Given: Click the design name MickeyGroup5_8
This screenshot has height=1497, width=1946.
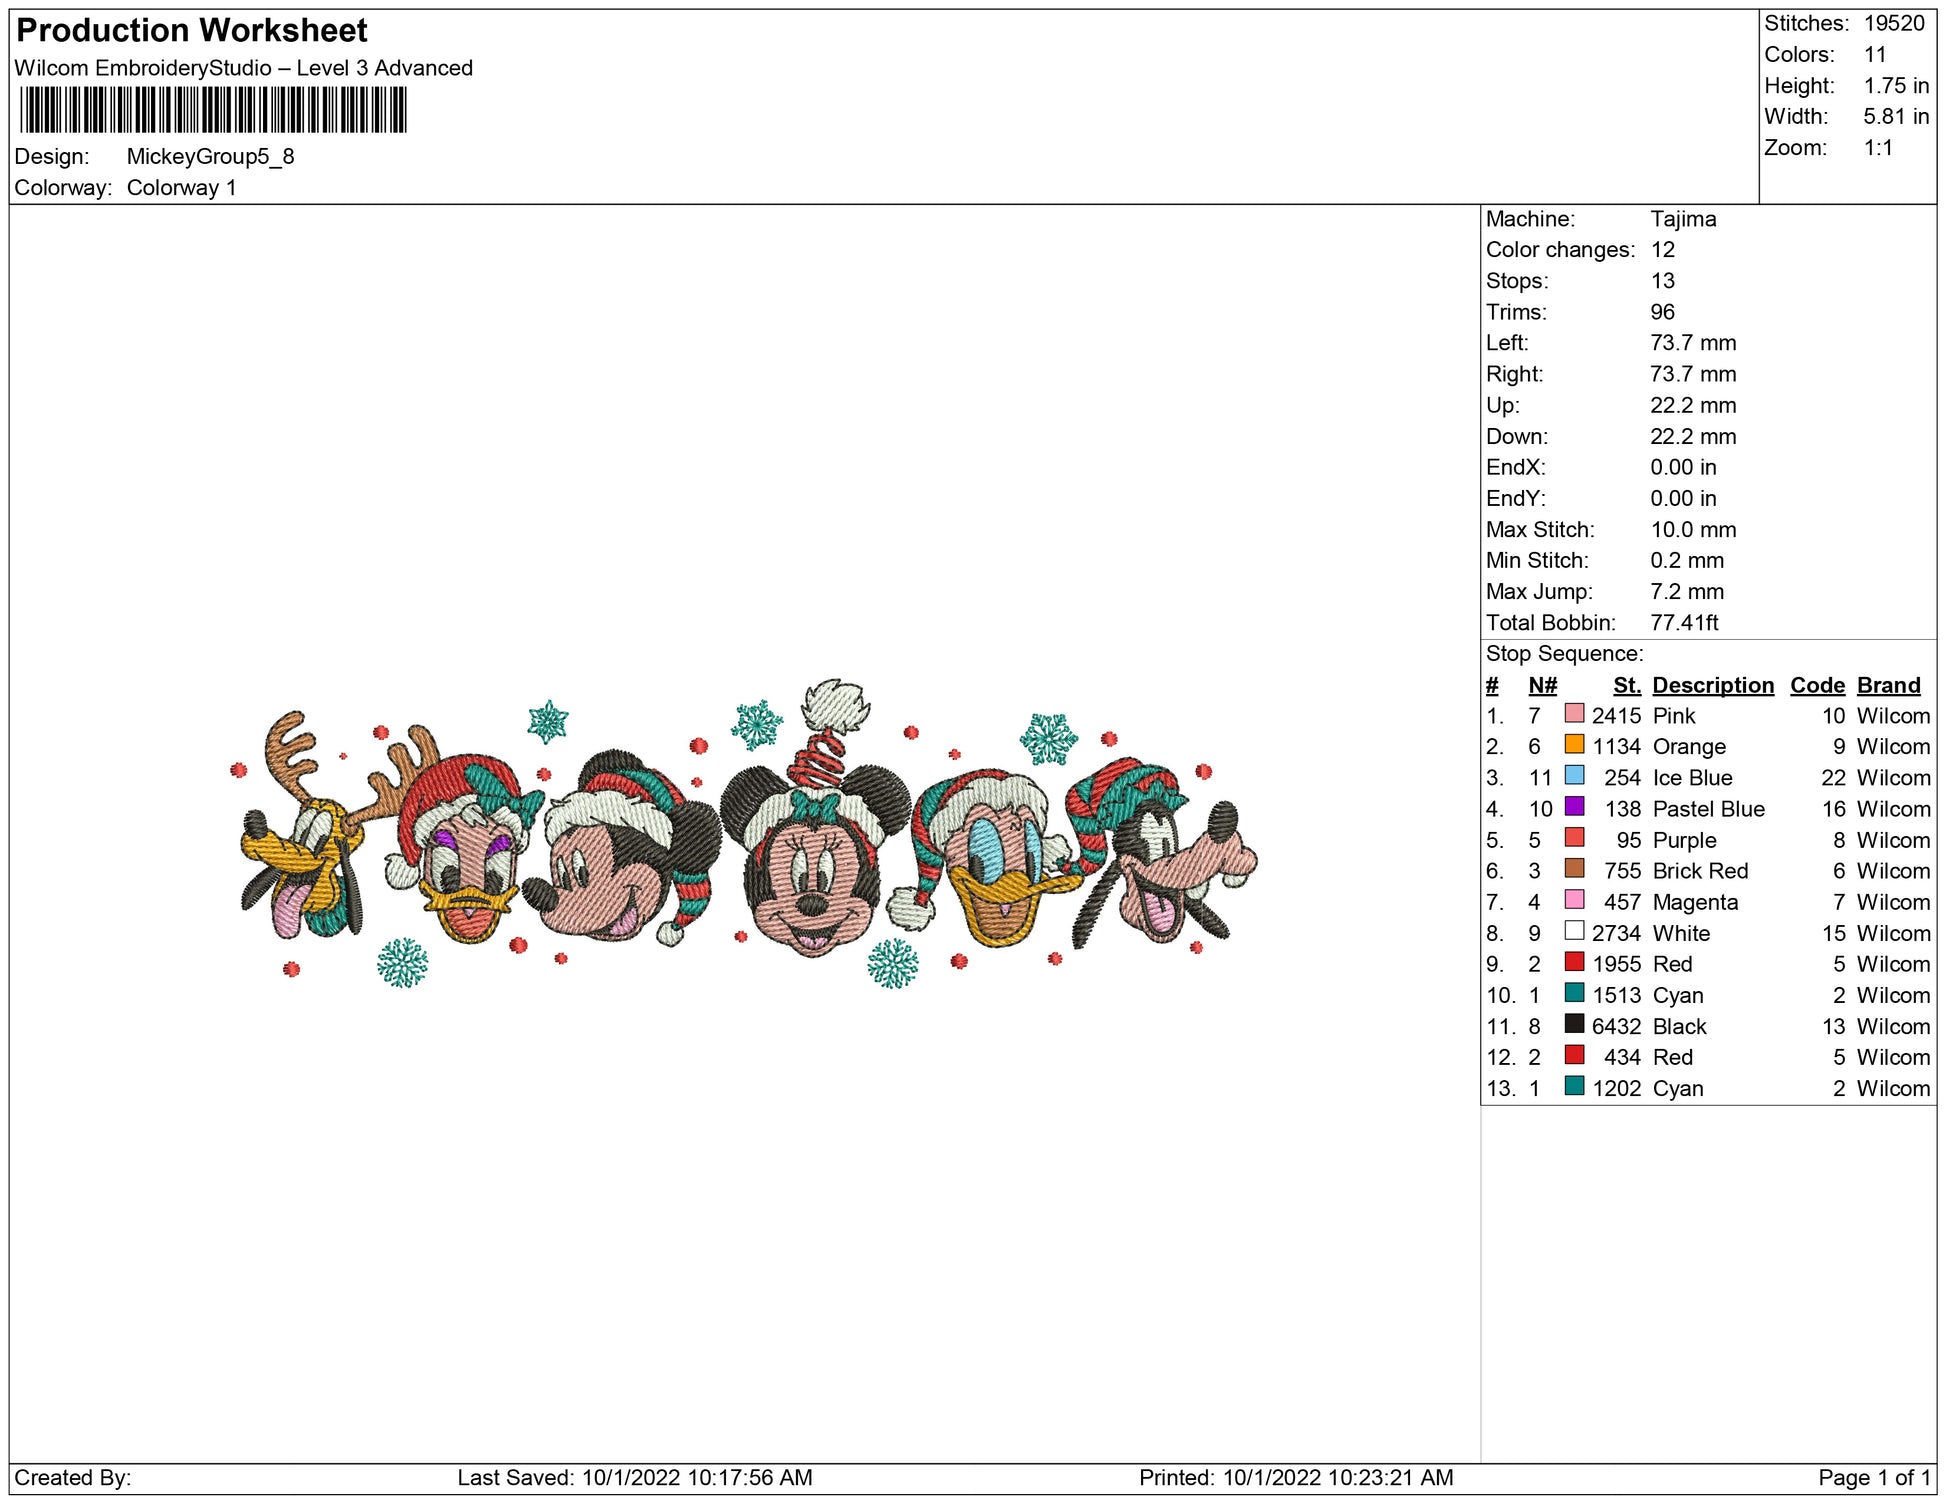Looking at the screenshot, I should pos(210,157).
